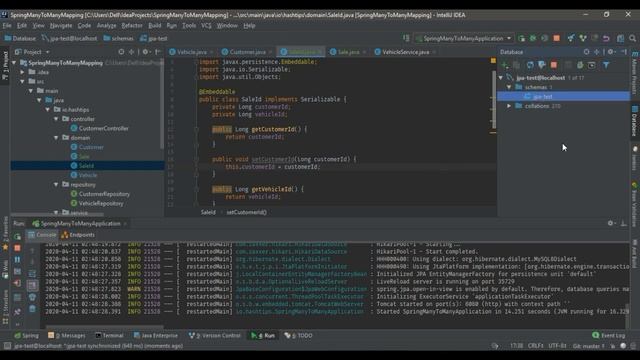The image size is (640, 360).
Task: Open Spring tool window button
Action: coord(26,336)
